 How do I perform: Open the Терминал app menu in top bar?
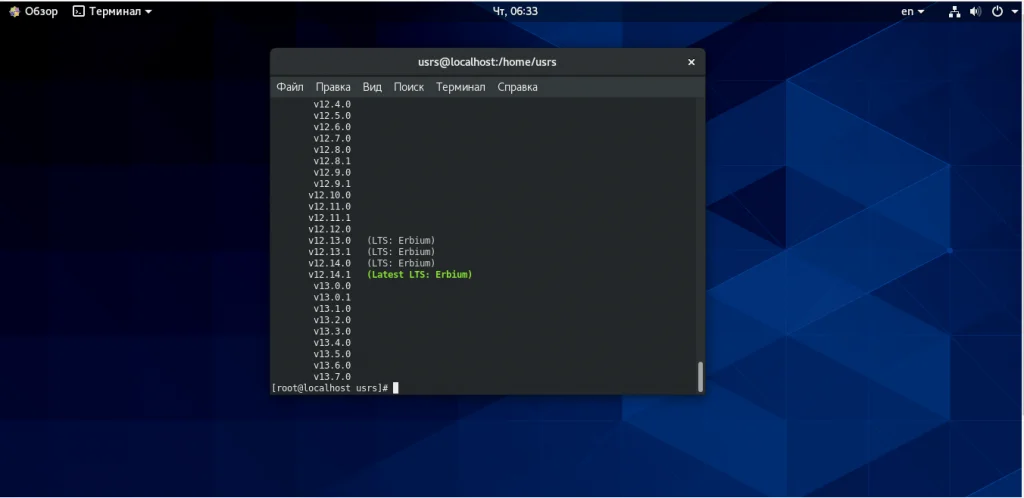pos(112,11)
